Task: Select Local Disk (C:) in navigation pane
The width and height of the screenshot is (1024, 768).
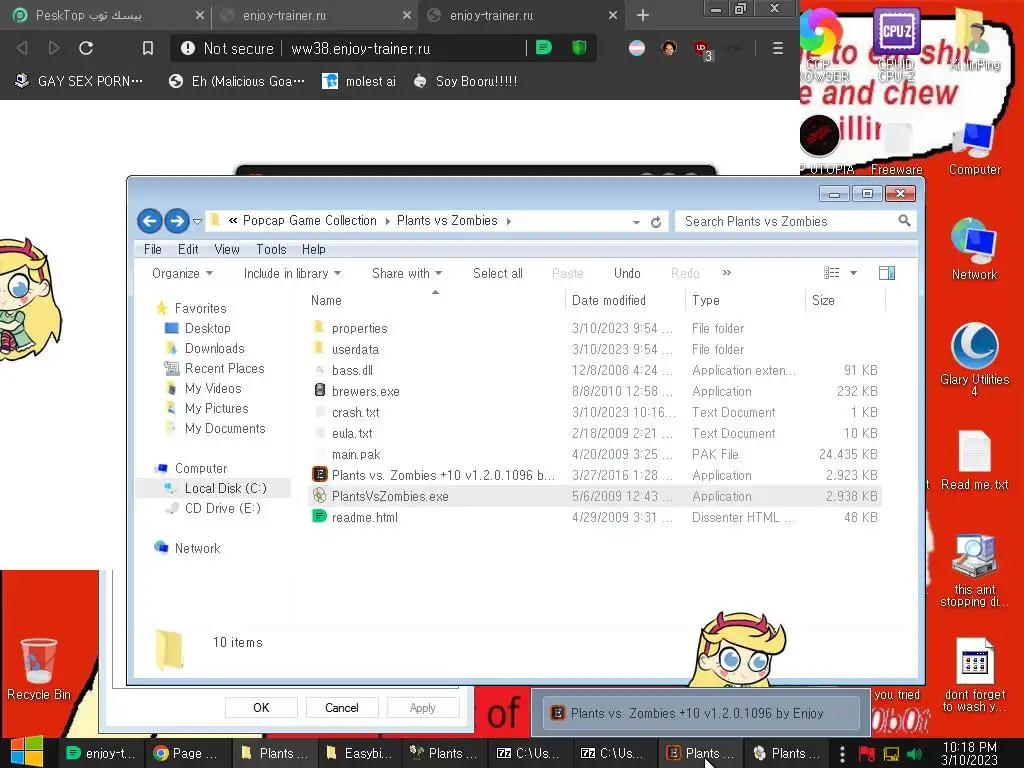Action: click(x=225, y=488)
